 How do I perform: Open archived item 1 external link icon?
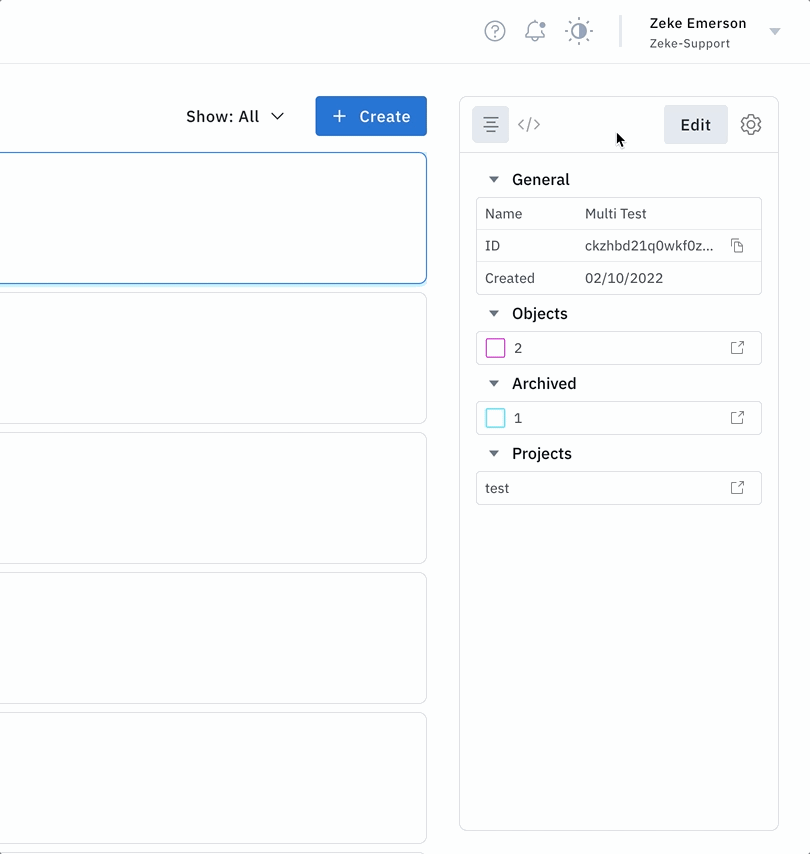737,418
